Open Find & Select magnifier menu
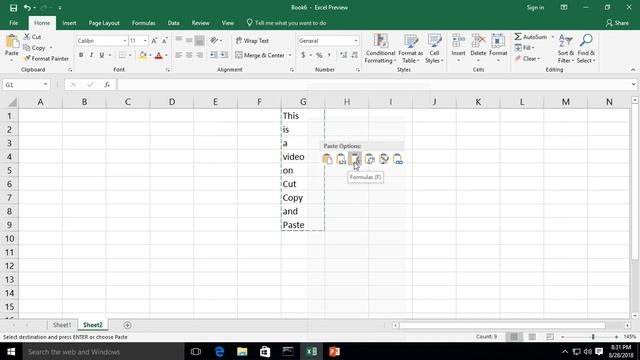The width and height of the screenshot is (640, 360). 586,49
